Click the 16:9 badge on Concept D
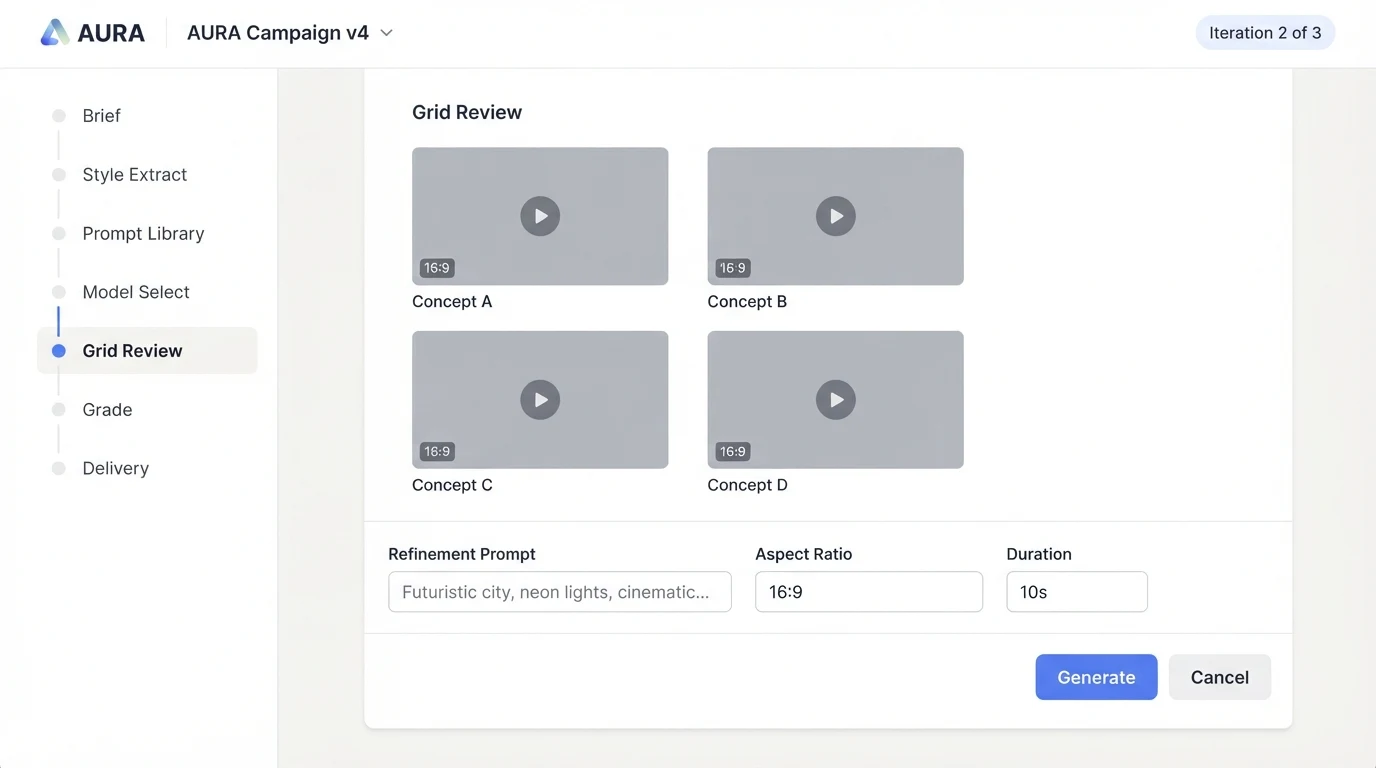Screen dimensions: 1376x768 coord(733,451)
